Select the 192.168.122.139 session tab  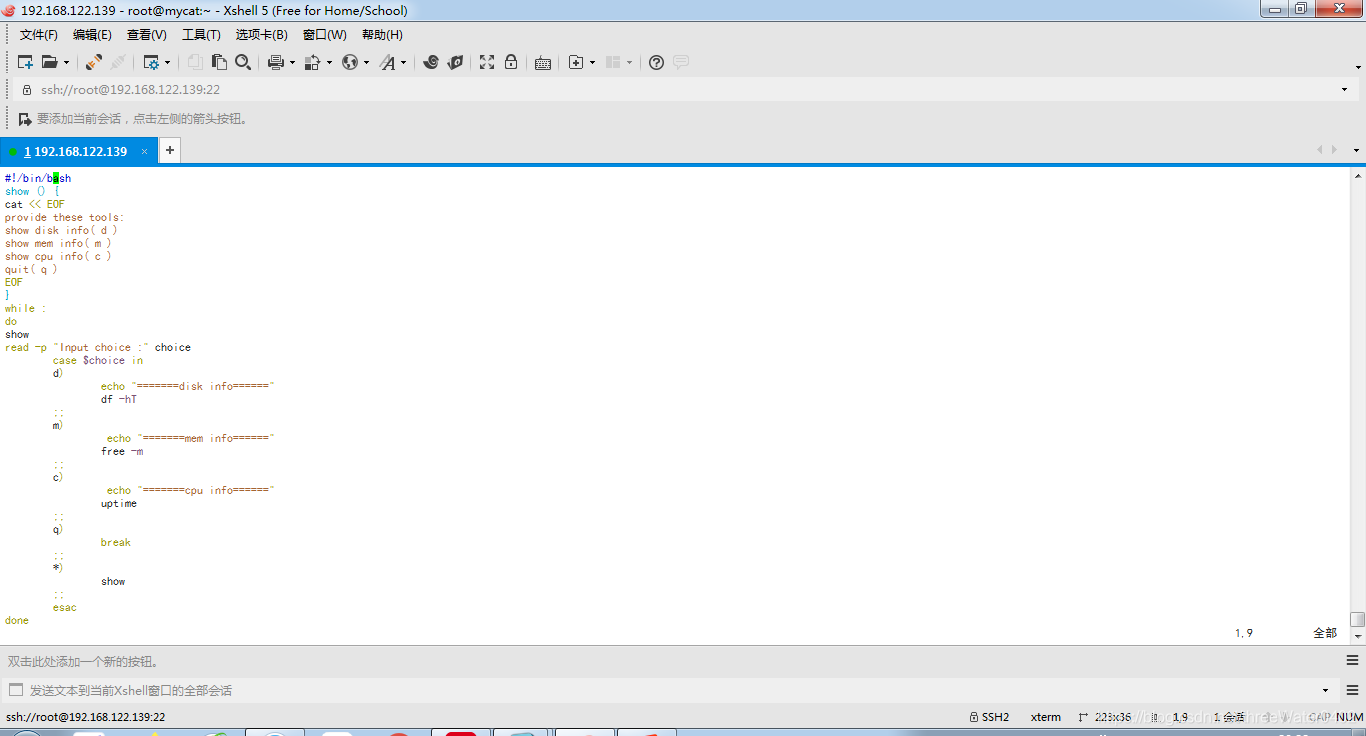tap(79, 152)
